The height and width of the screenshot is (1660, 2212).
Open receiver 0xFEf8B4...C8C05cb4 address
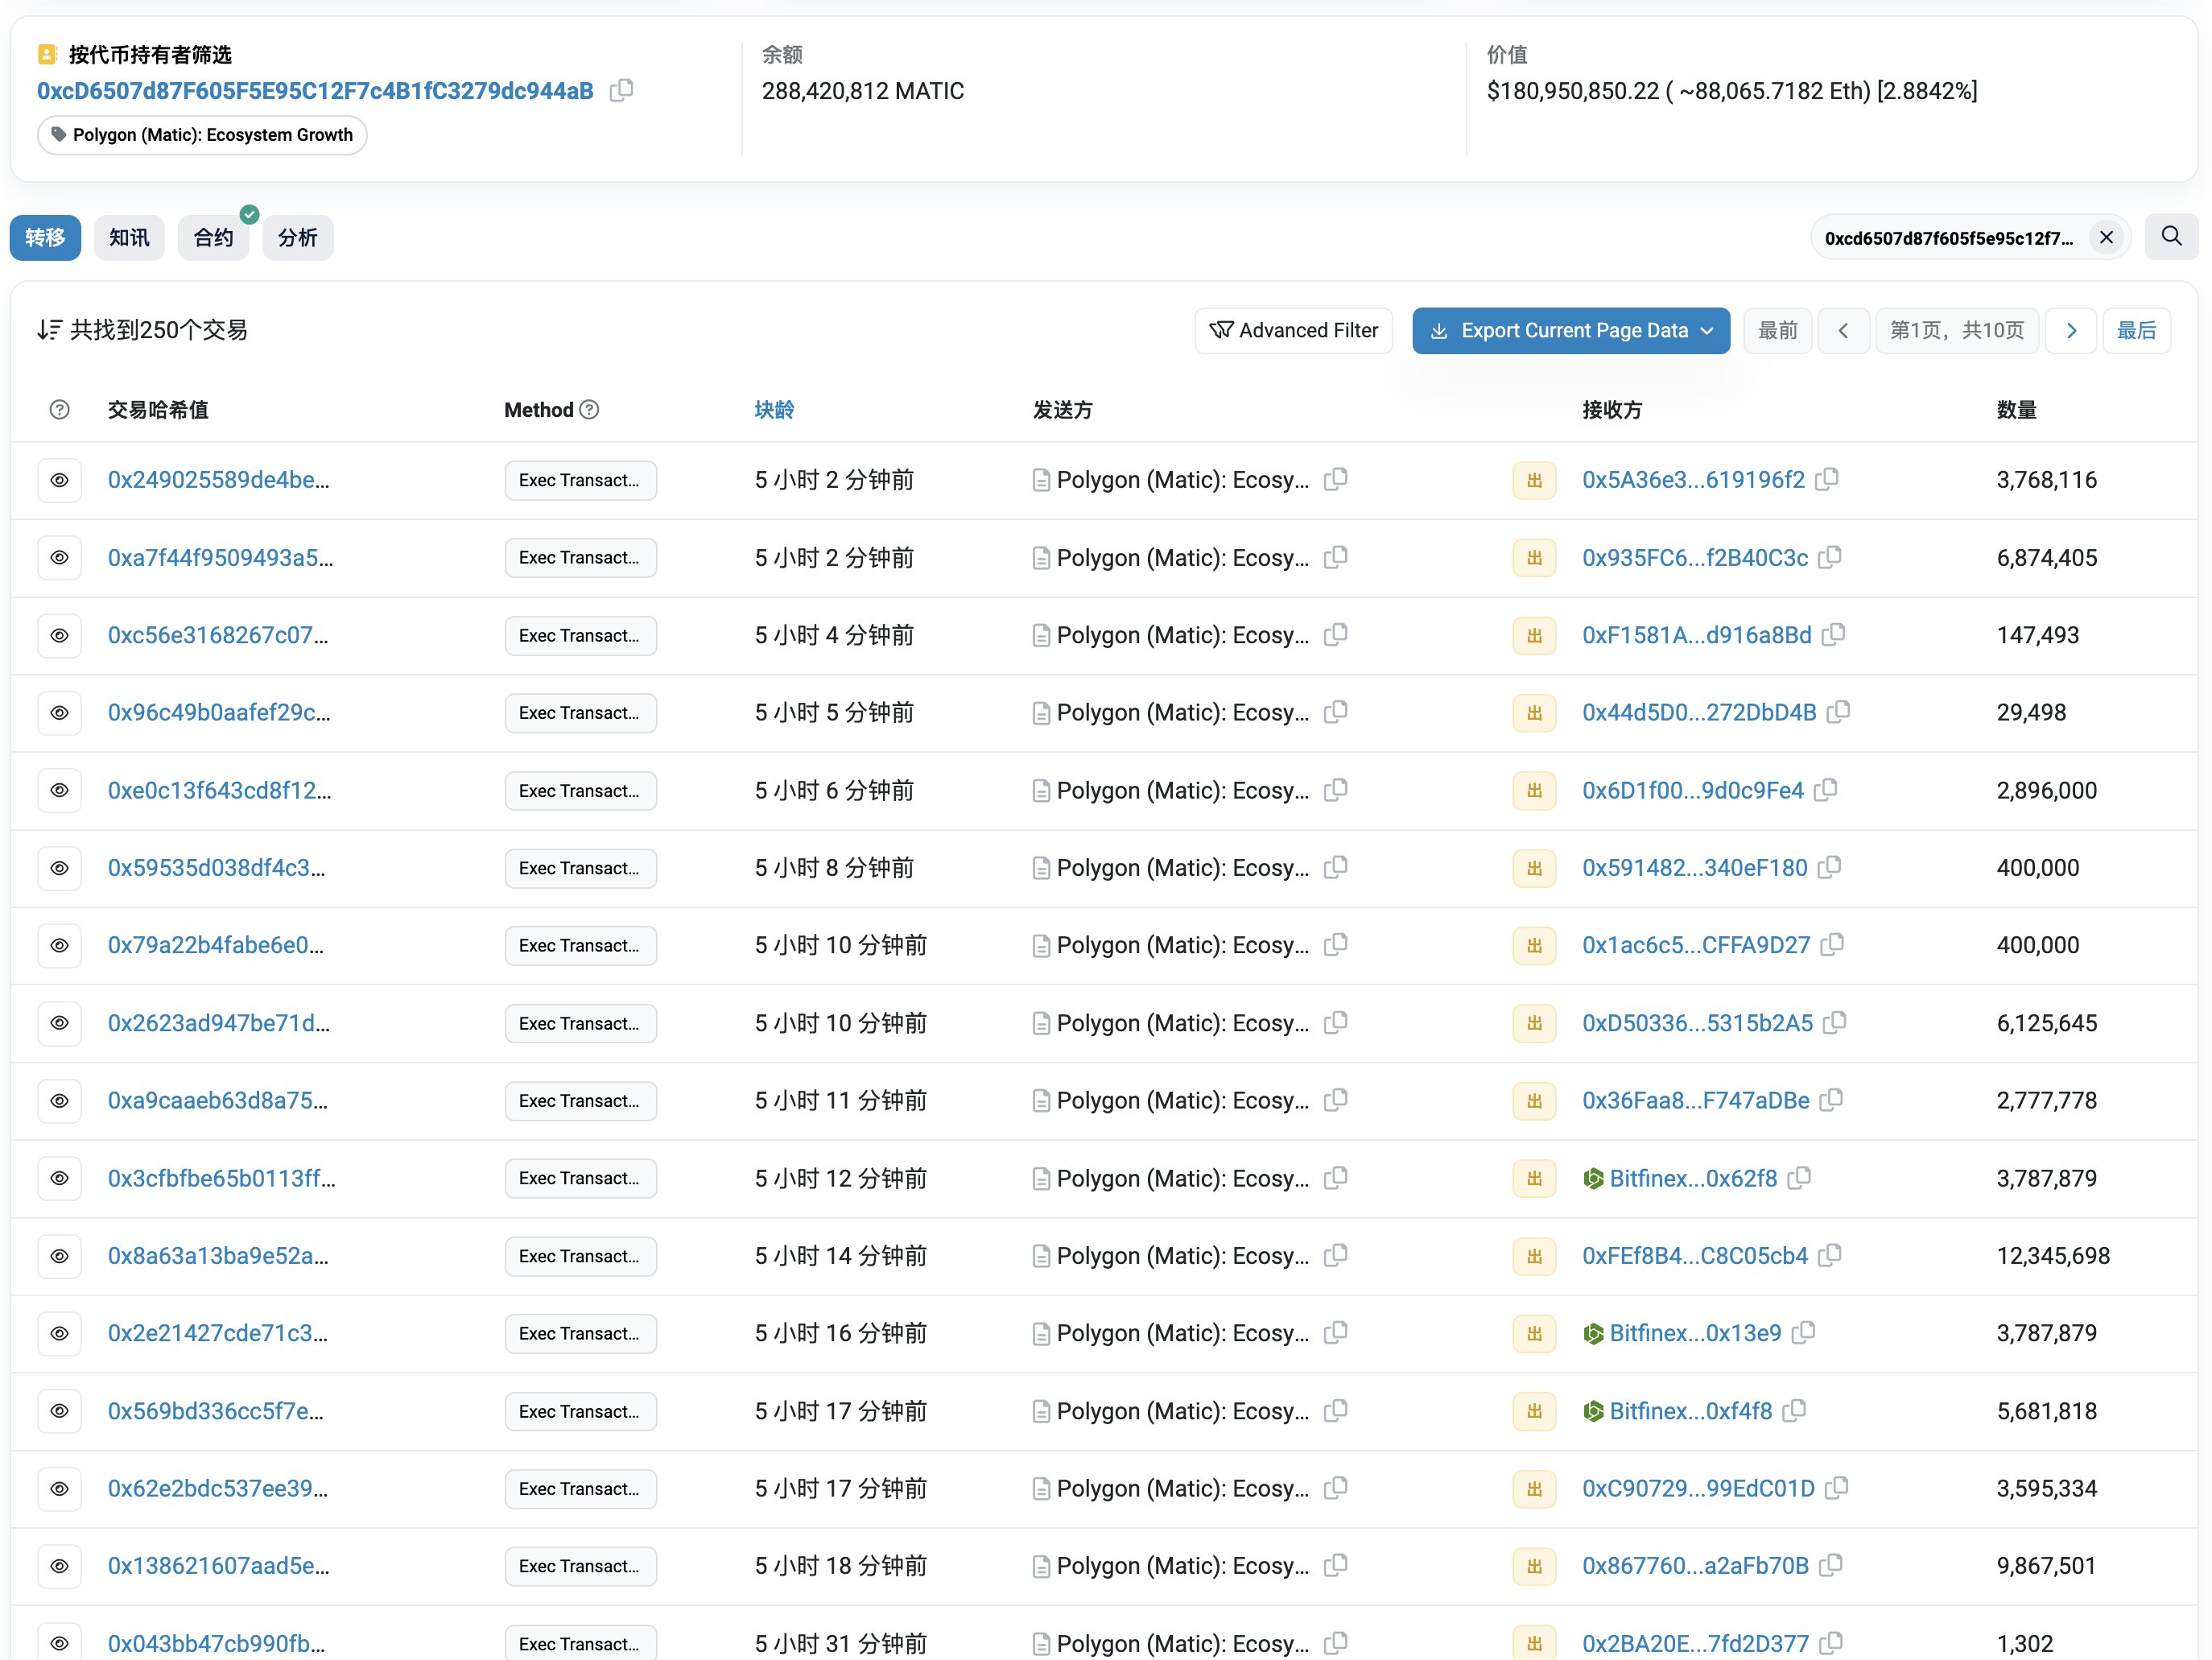tap(1695, 1256)
